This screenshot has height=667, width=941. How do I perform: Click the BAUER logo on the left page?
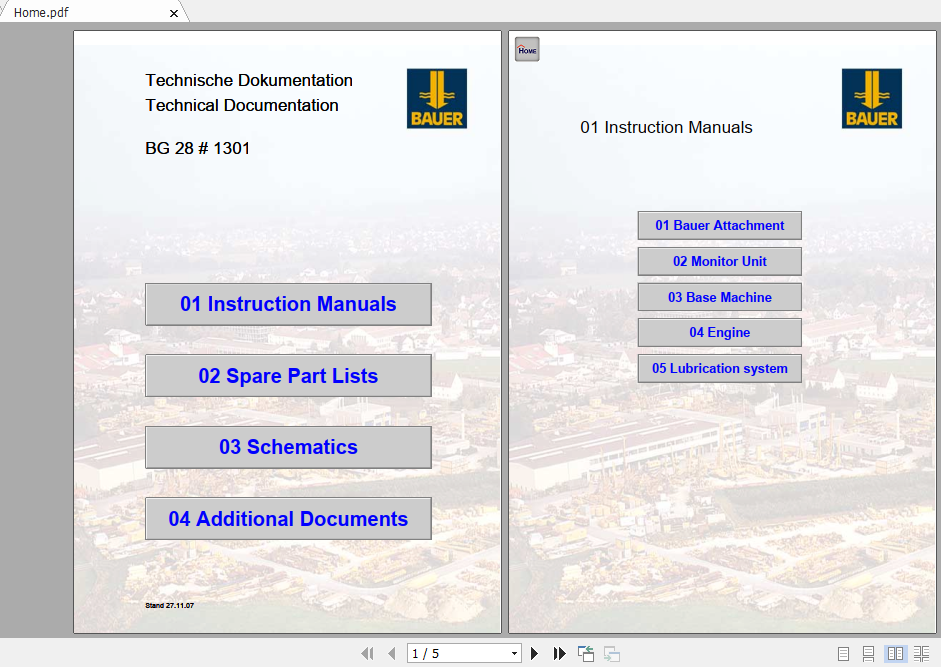(x=437, y=98)
